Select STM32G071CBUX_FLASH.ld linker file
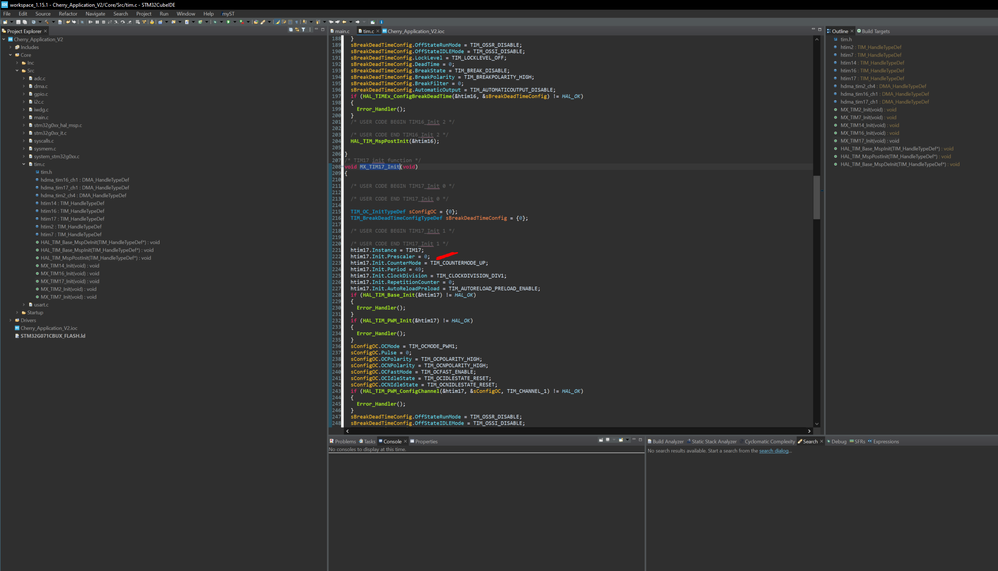This screenshot has height=571, width=998. [52, 336]
